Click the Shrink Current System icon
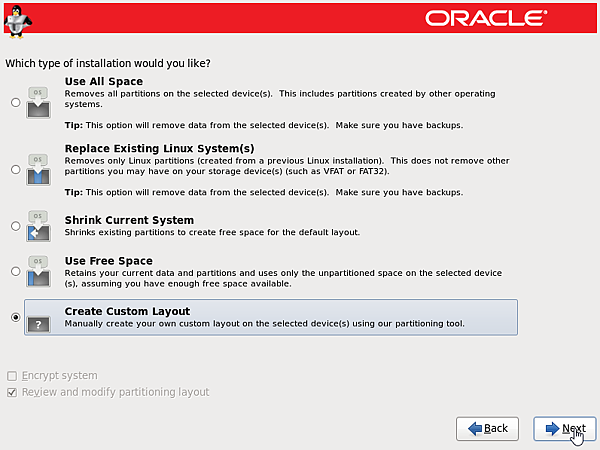The height and width of the screenshot is (450, 600). pos(38,226)
